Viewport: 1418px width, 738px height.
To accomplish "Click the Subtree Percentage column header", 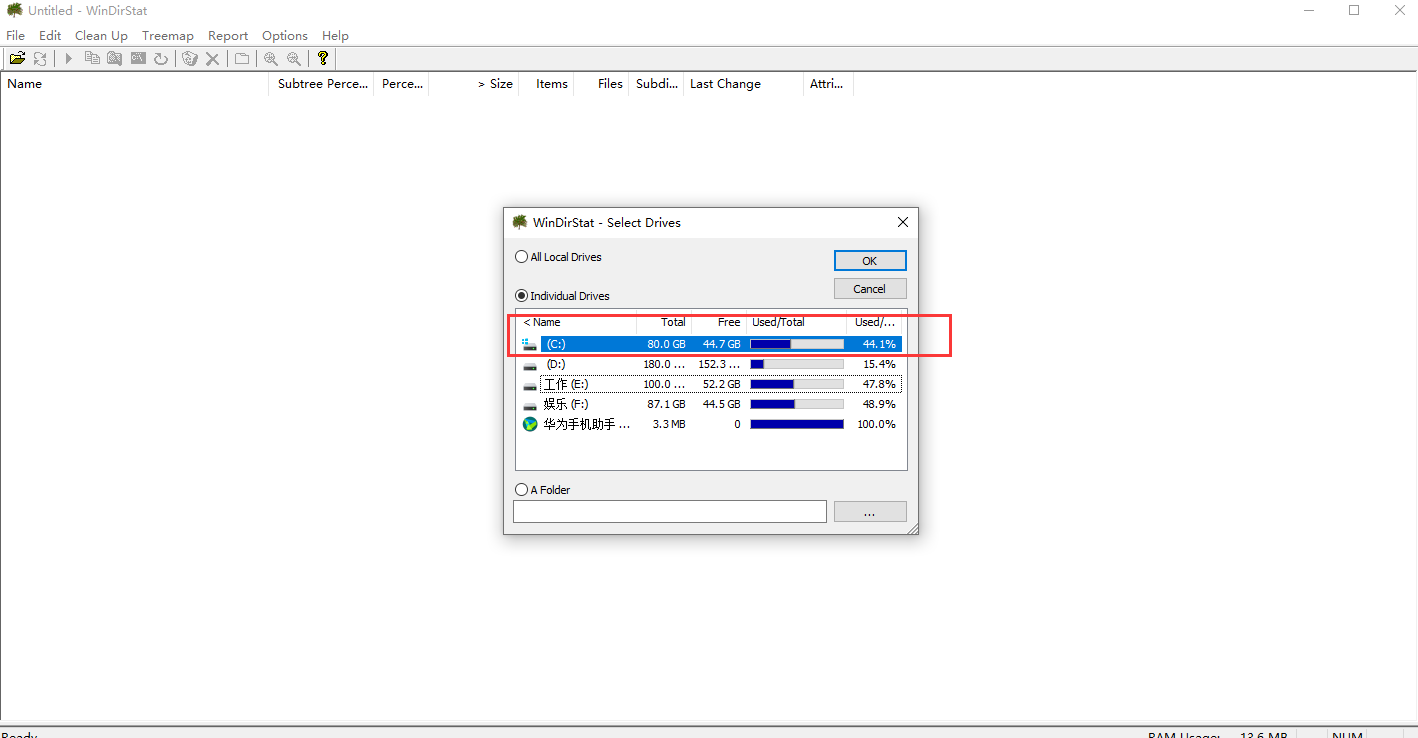I will point(321,84).
